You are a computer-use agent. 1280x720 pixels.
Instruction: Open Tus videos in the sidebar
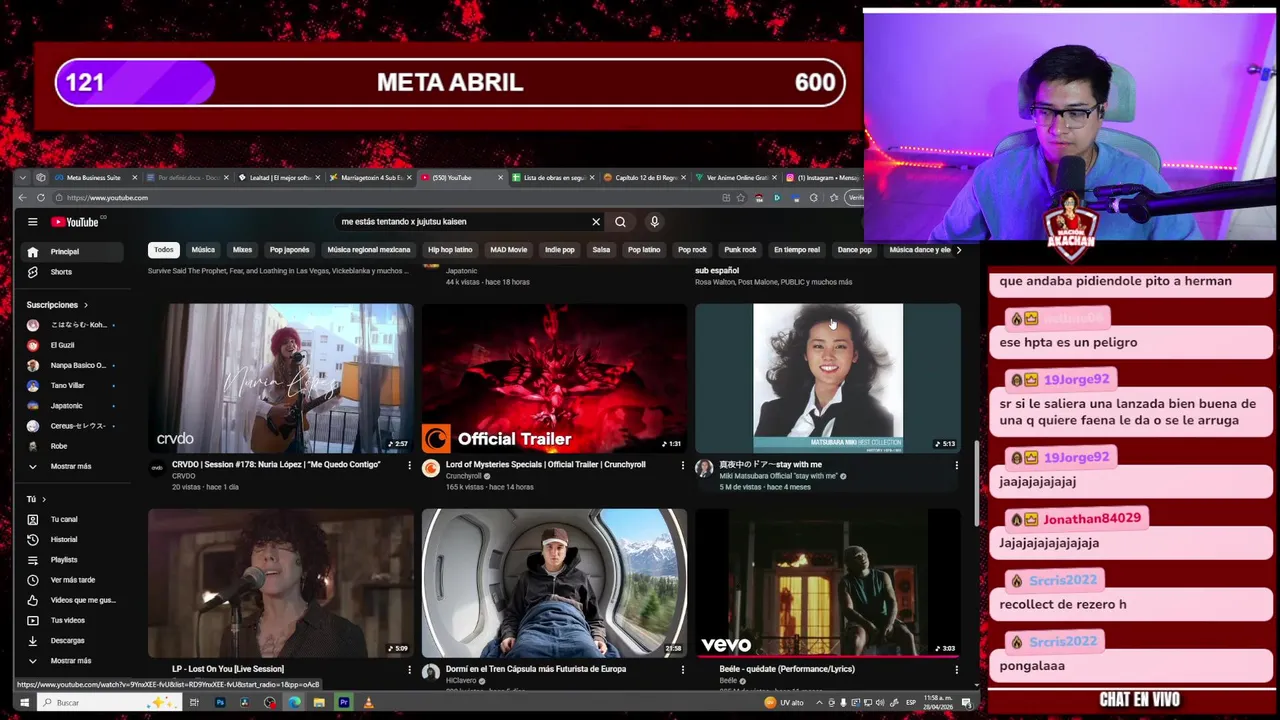pyautogui.click(x=70, y=620)
